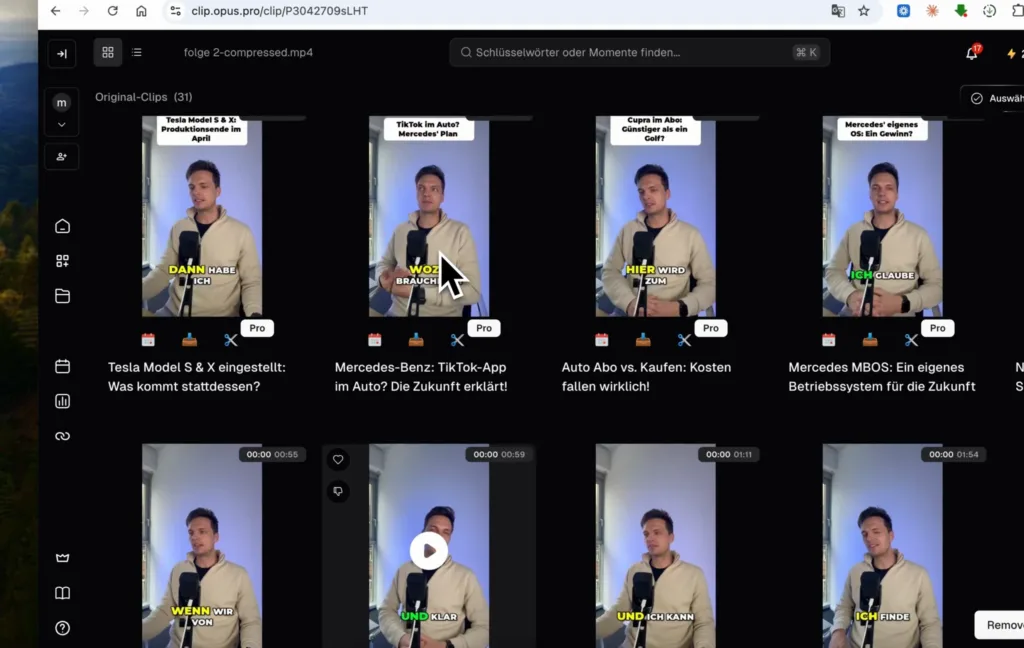The image size is (1024, 648).
Task: Click the Pro badge under the Auto Abo clip
Action: (x=711, y=328)
